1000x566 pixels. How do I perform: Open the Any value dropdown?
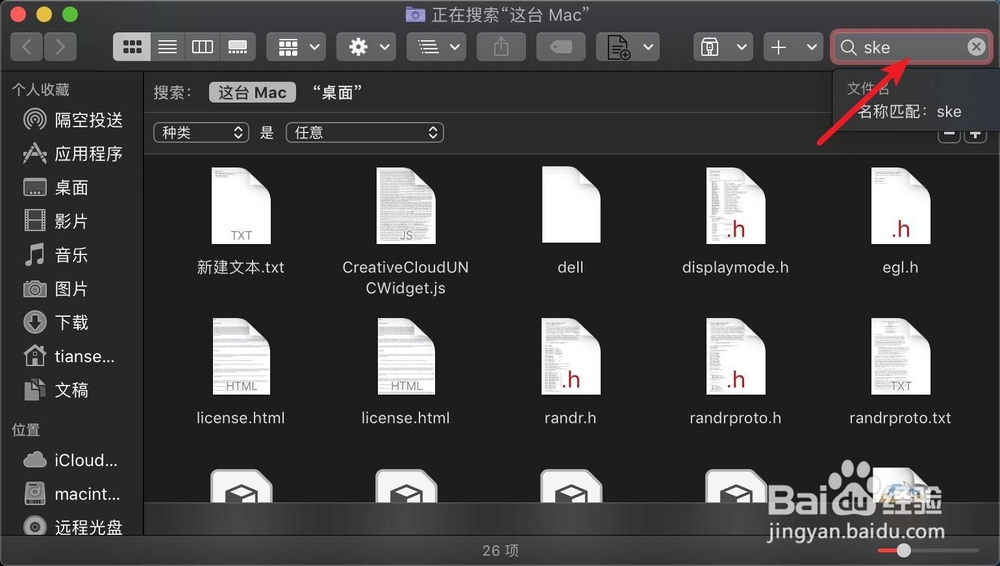click(x=365, y=132)
